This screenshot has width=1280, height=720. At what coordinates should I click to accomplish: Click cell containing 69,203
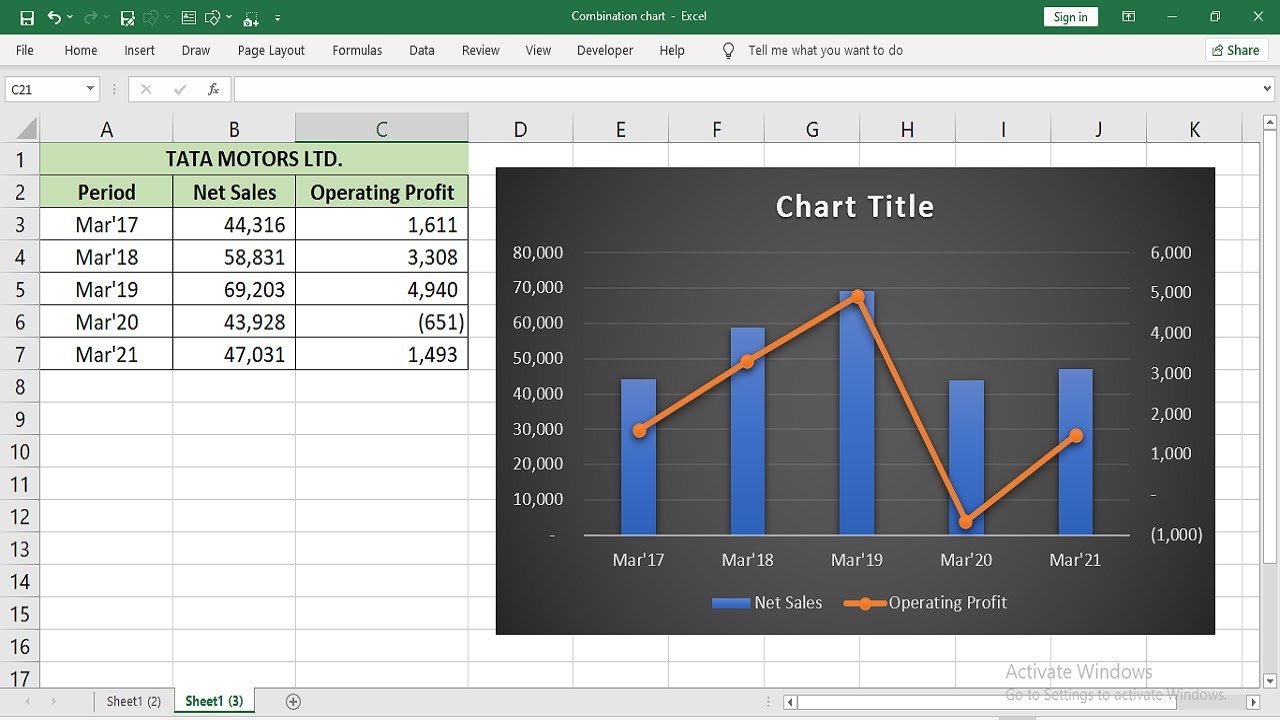(234, 290)
